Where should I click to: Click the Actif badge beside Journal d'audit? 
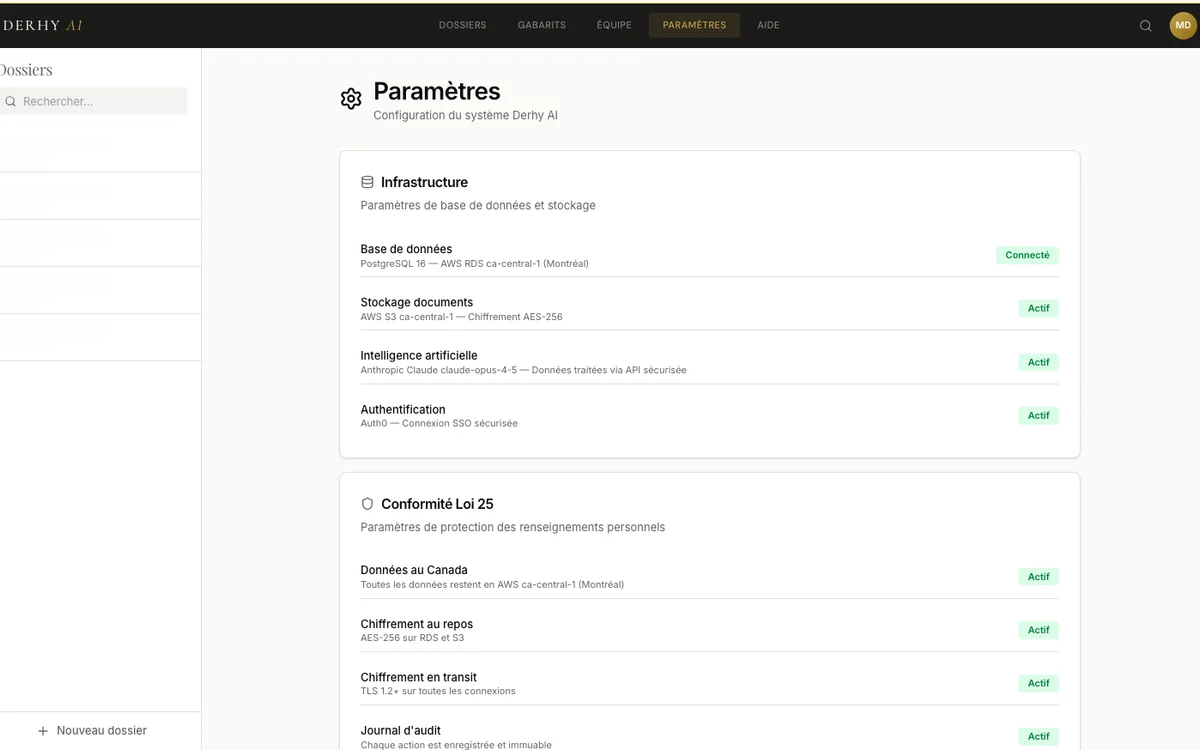1038,736
